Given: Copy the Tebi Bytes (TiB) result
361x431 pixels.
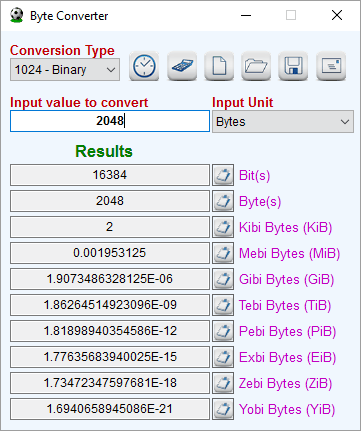Looking at the screenshot, I should [223, 305].
